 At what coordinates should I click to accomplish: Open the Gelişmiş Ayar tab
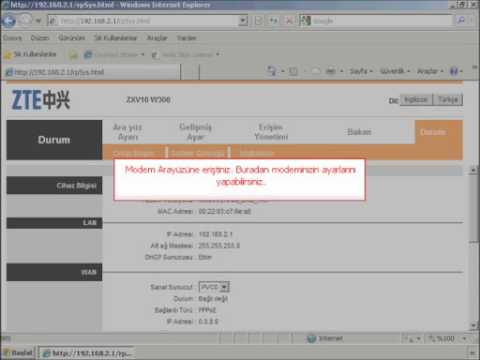(x=195, y=132)
